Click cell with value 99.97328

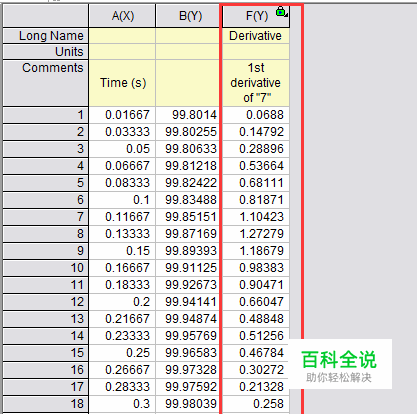click(189, 370)
